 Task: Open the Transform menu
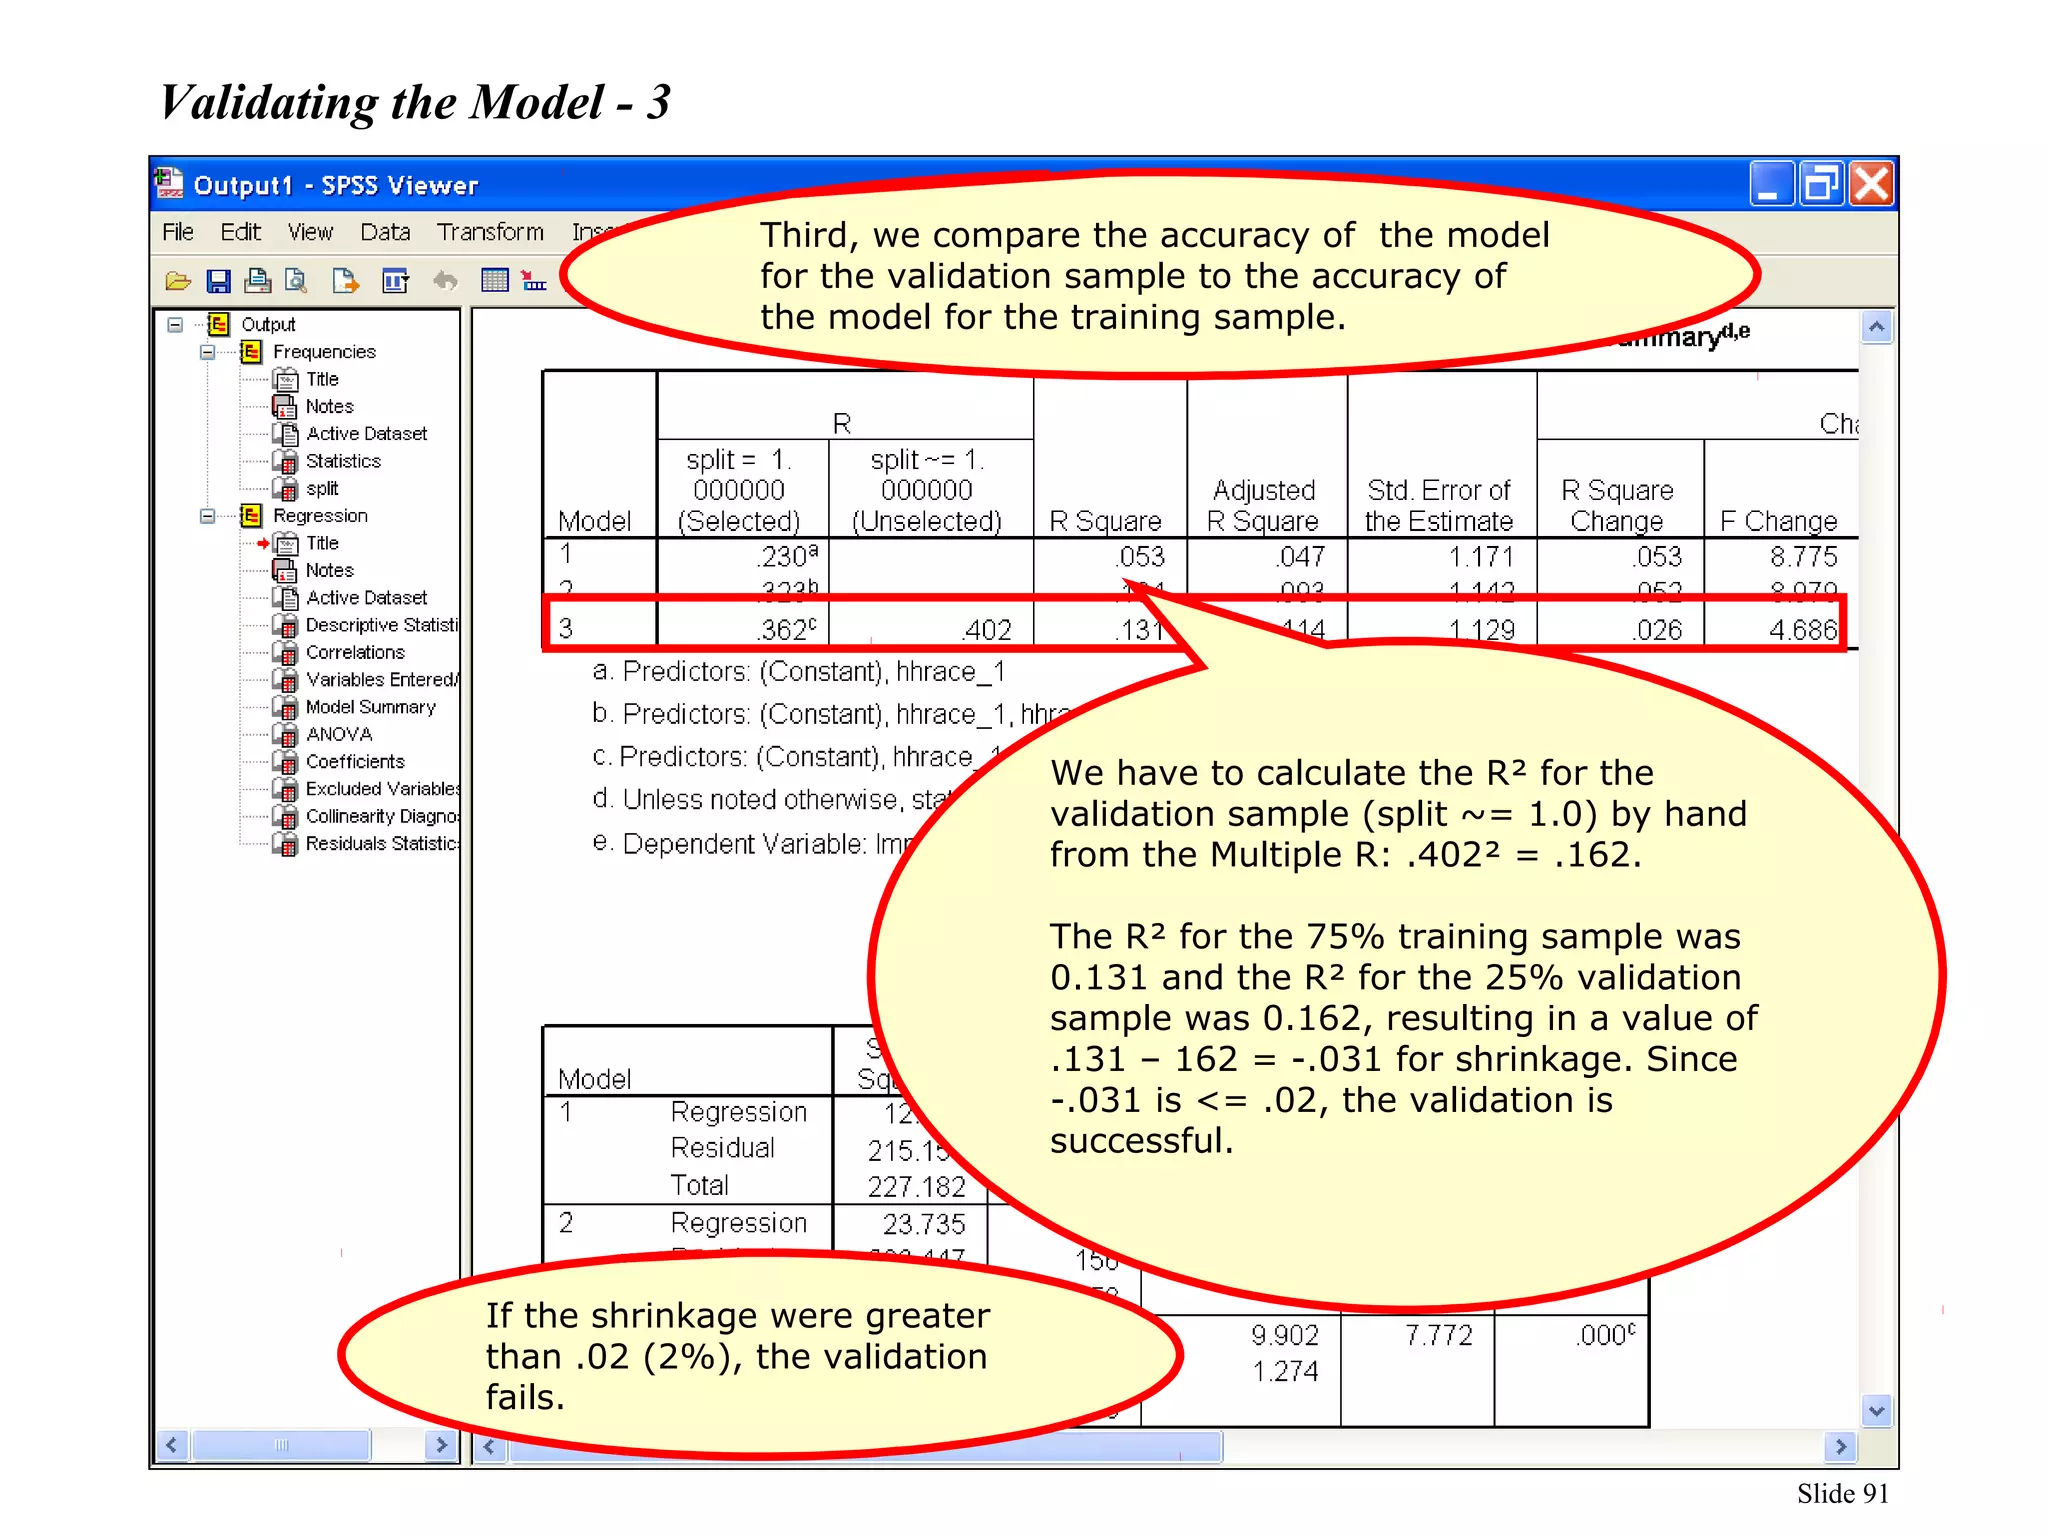[x=490, y=232]
